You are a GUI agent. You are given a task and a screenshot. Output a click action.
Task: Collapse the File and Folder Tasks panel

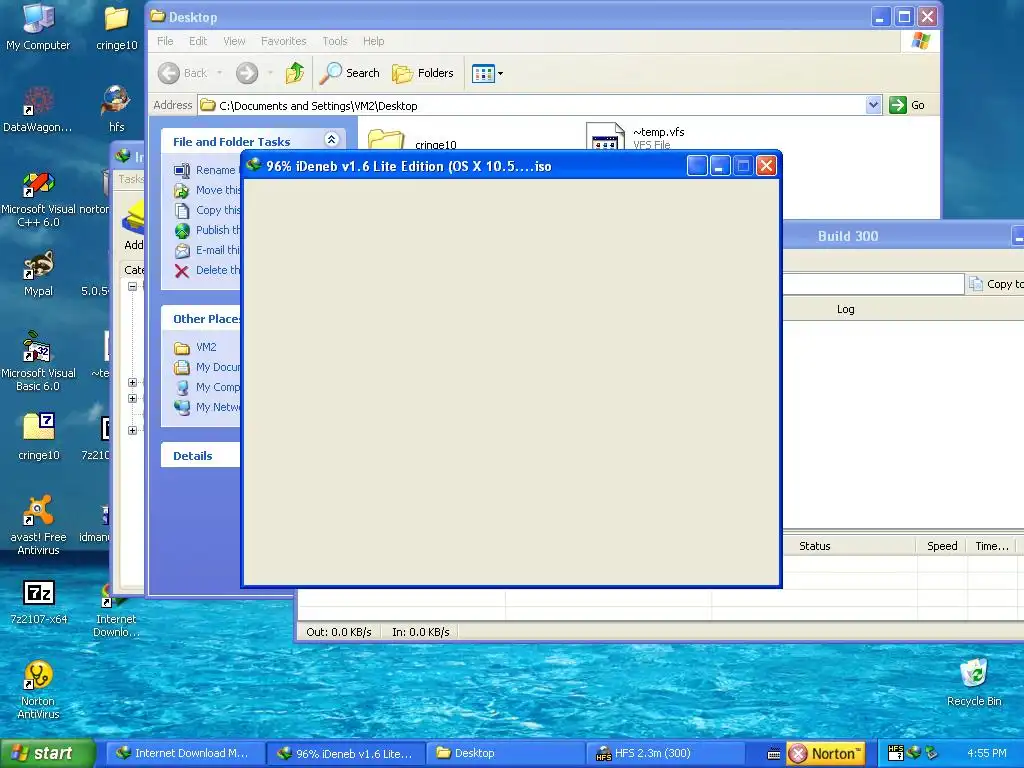click(331, 140)
